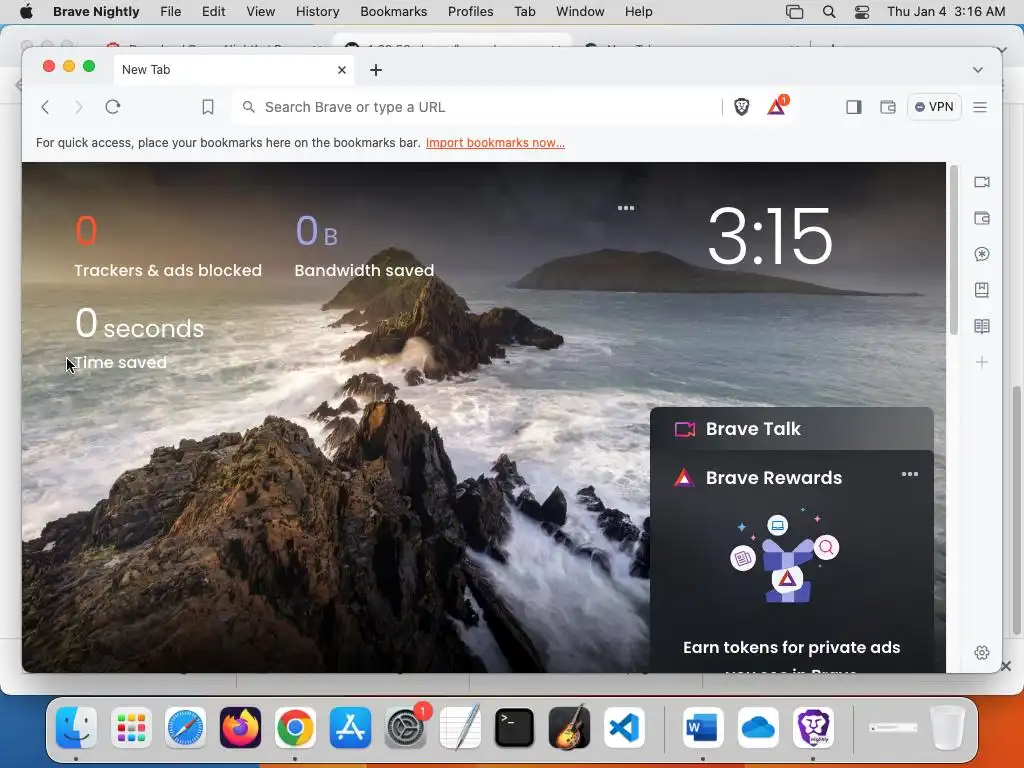The image size is (1024, 768).
Task: Open the View menu
Action: [x=261, y=11]
